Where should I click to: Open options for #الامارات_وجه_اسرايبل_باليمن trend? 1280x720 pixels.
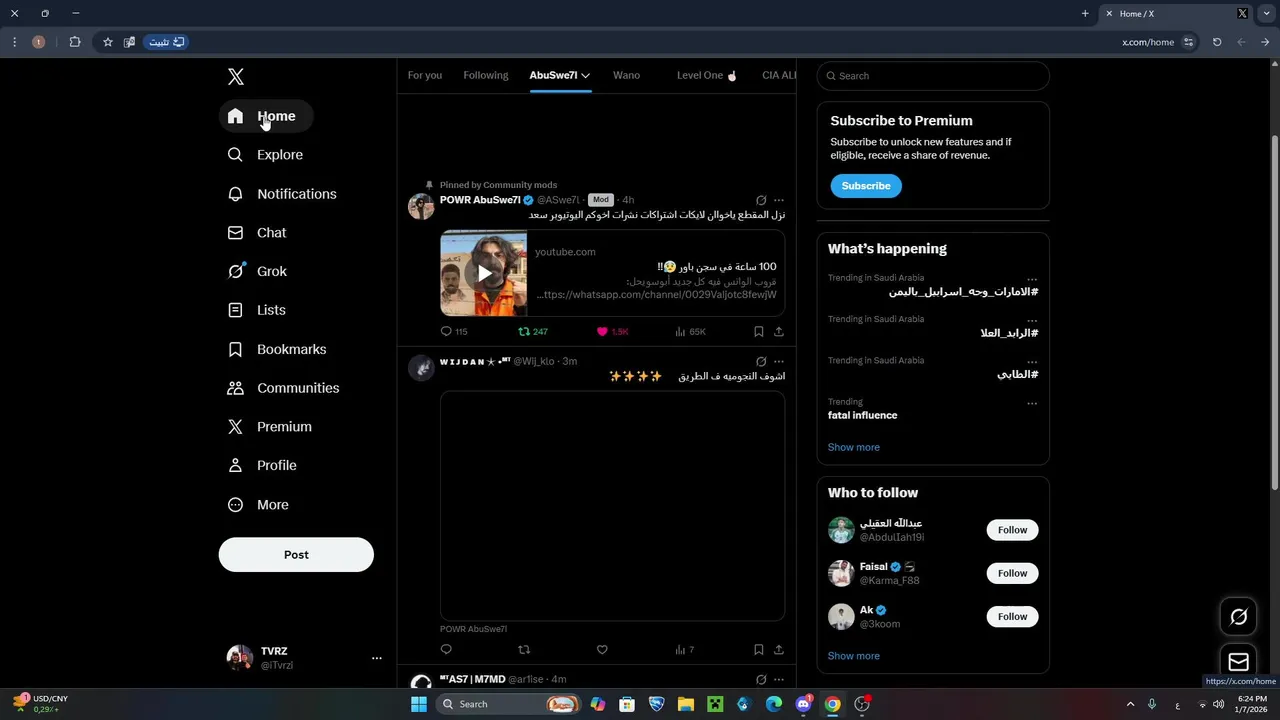tap(1032, 280)
